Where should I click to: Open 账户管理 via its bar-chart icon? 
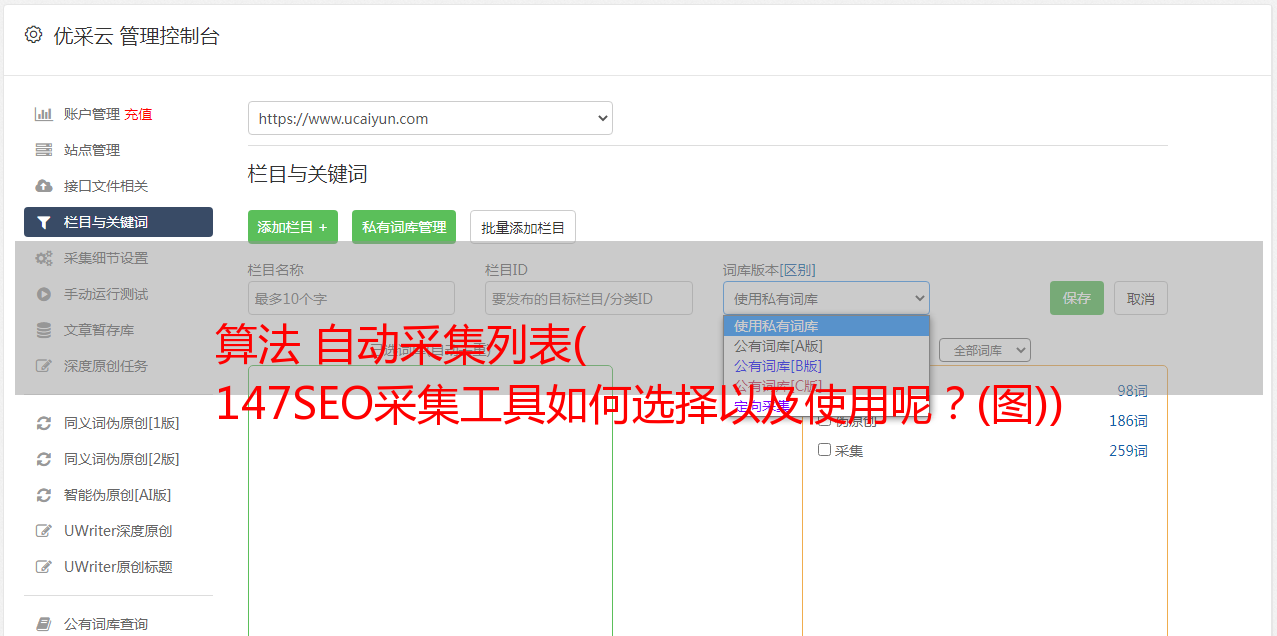[43, 114]
